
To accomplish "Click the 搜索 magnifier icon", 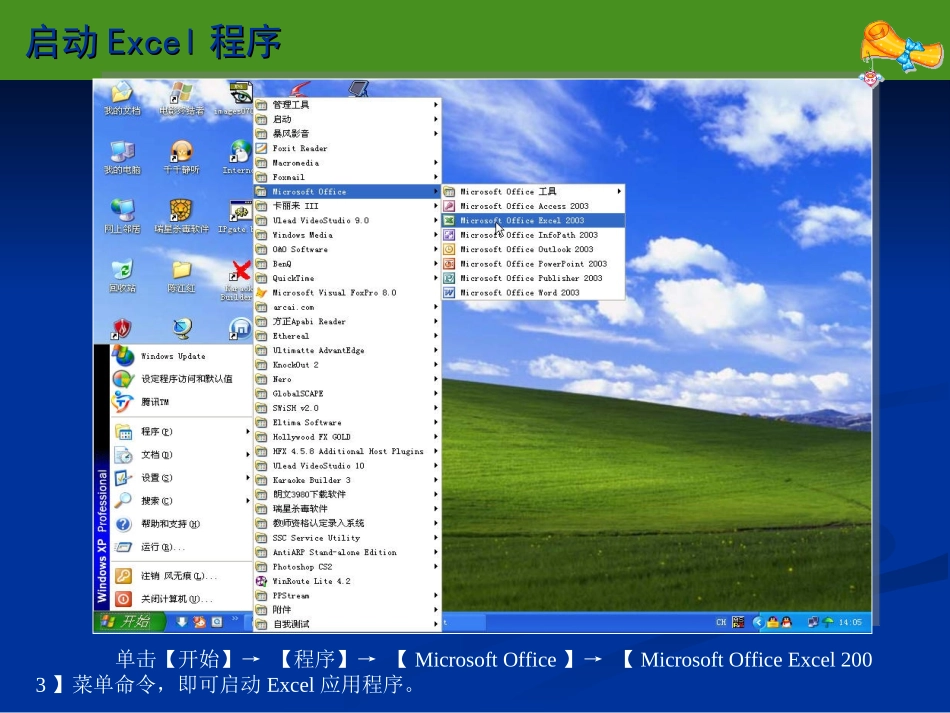I will coord(123,500).
